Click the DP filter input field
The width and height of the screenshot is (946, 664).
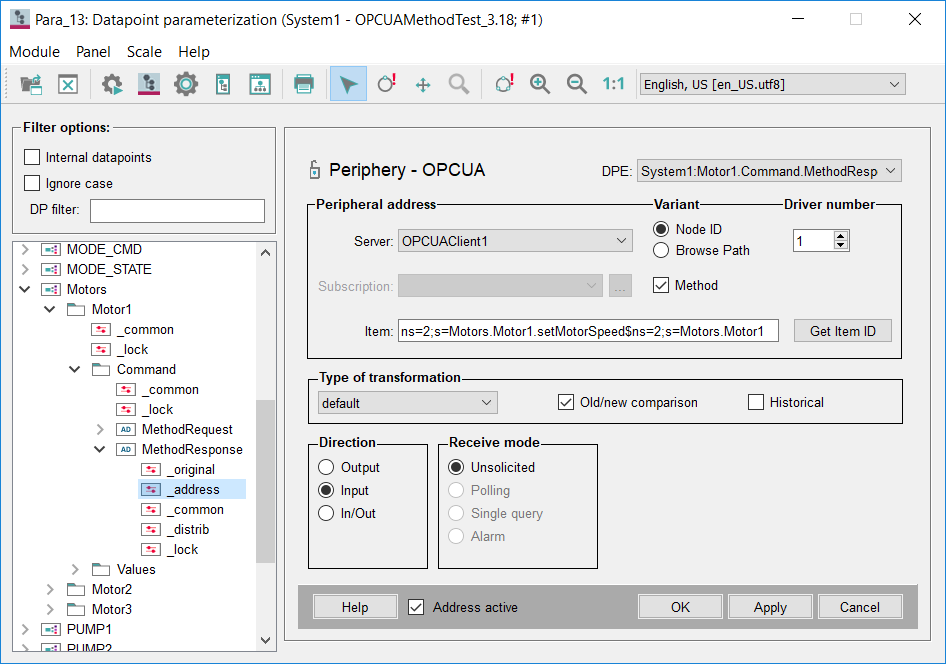pos(177,210)
